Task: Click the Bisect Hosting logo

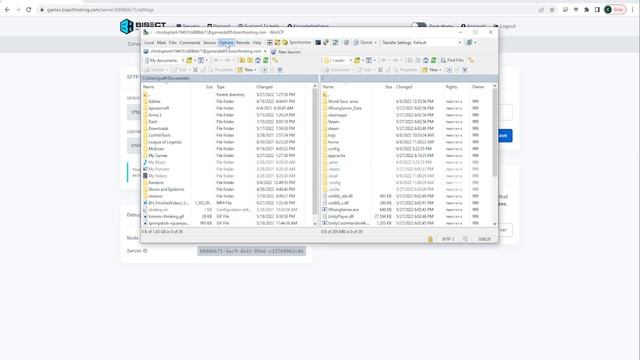Action: point(142,26)
